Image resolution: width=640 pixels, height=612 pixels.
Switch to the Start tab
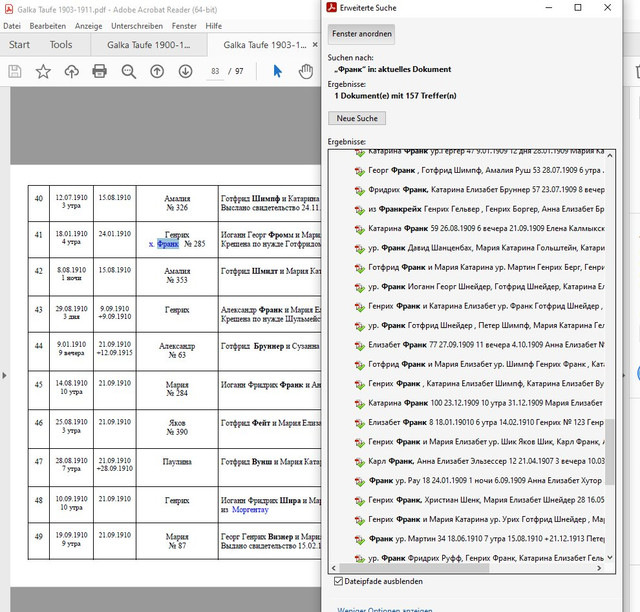click(x=19, y=45)
